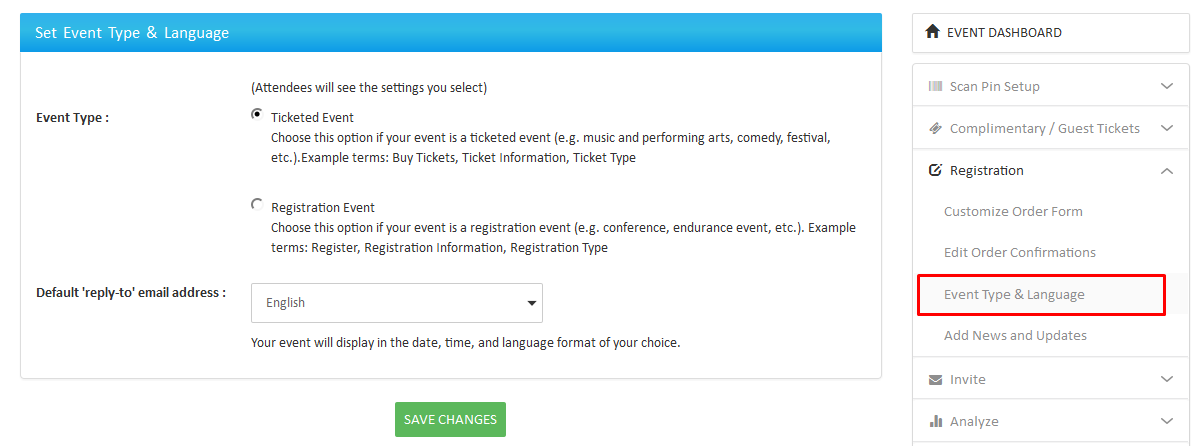Open Customize Order Form menu item
Image resolution: width=1198 pixels, height=446 pixels.
[x=1013, y=211]
